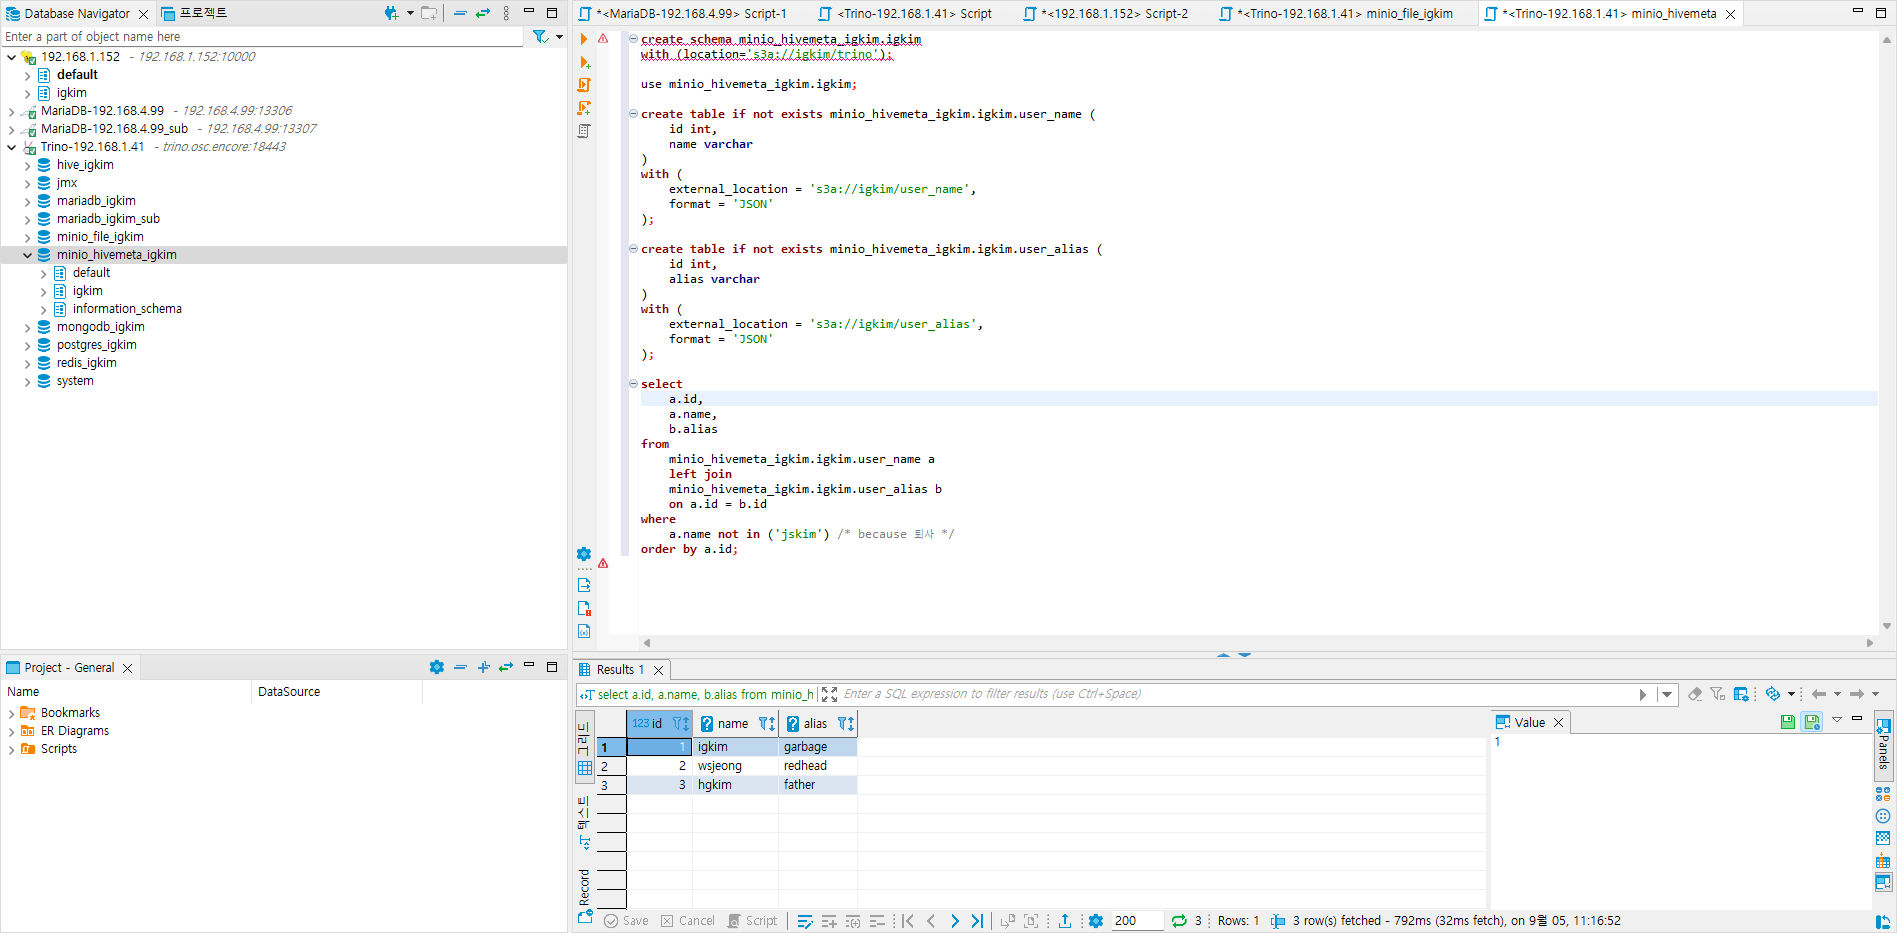
Task: Click the Script button in the results toolbar
Action: click(x=752, y=921)
